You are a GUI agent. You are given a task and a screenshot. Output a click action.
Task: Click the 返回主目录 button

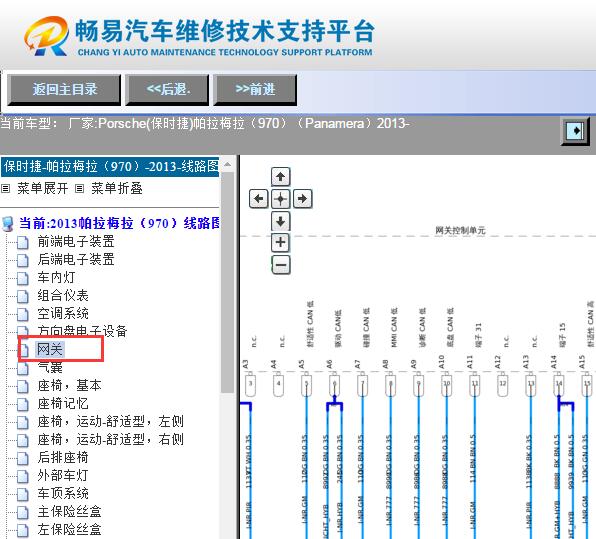coord(64,90)
